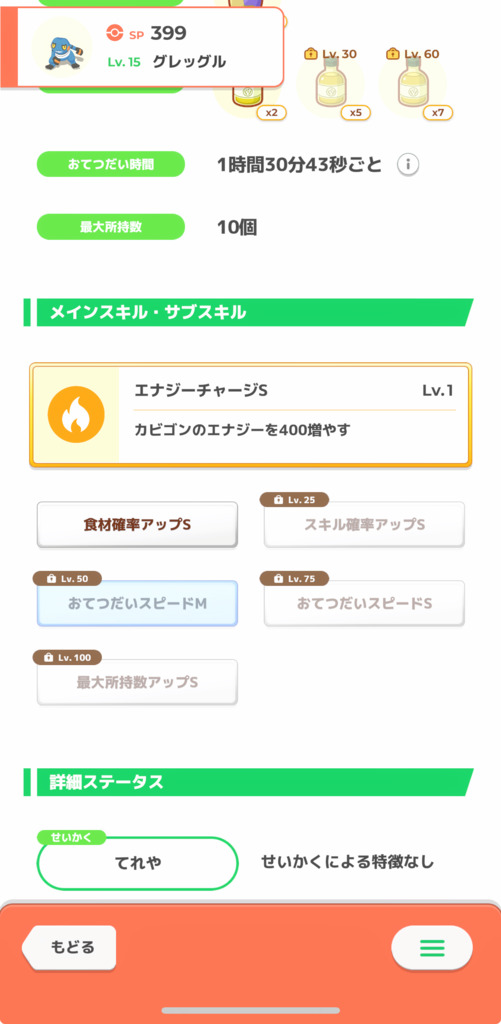Image resolution: width=501 pixels, height=1024 pixels.
Task: Select locked おてつだいスピードM sub skill
Action: click(137, 603)
